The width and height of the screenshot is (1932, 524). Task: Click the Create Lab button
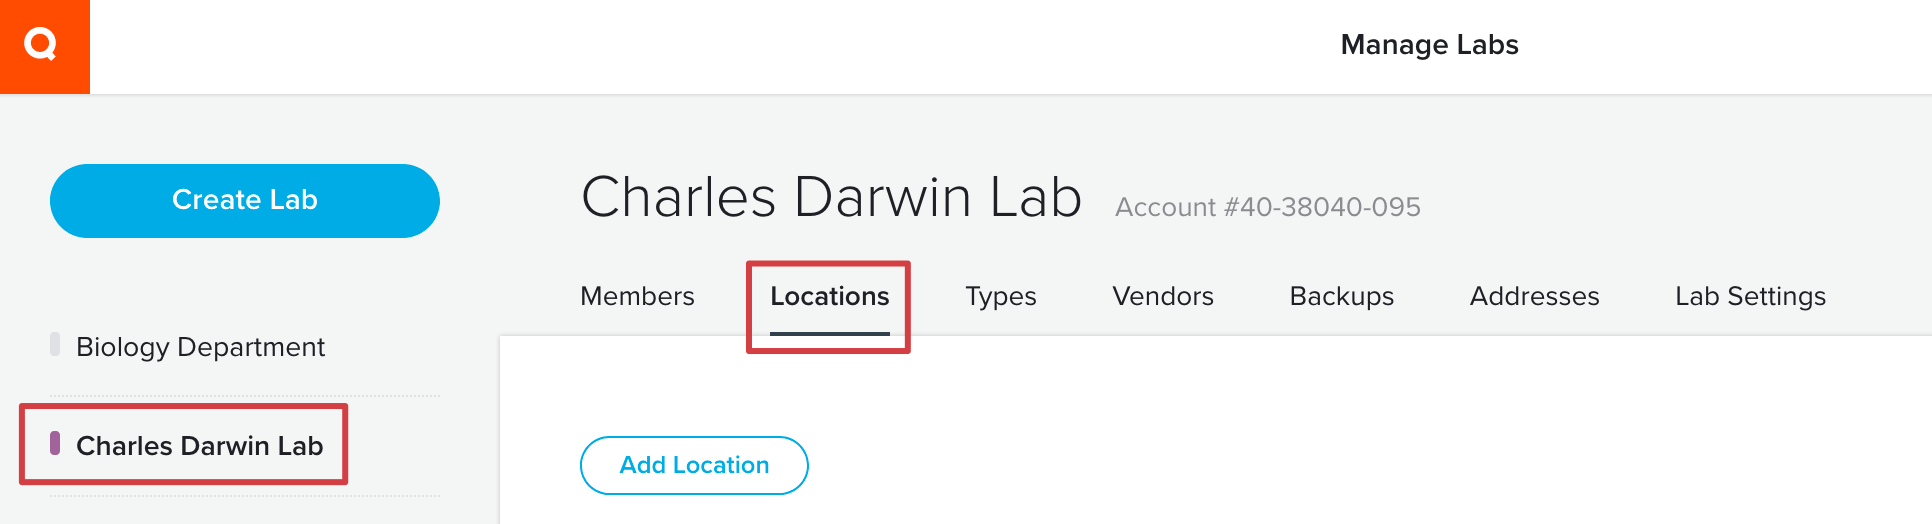[x=245, y=200]
